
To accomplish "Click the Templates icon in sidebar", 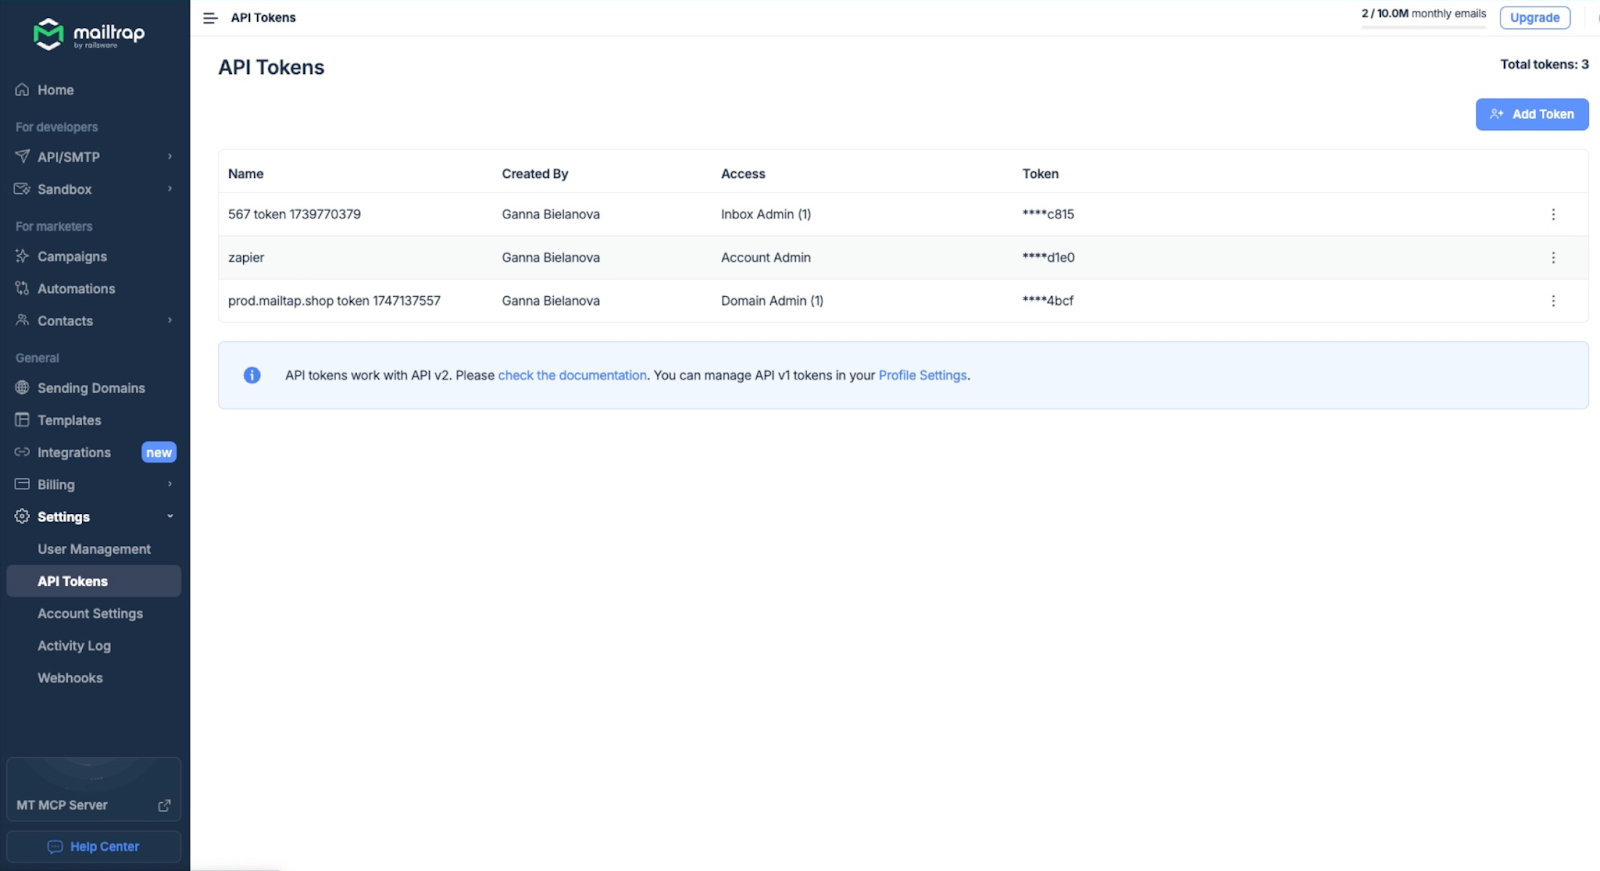I will point(22,420).
